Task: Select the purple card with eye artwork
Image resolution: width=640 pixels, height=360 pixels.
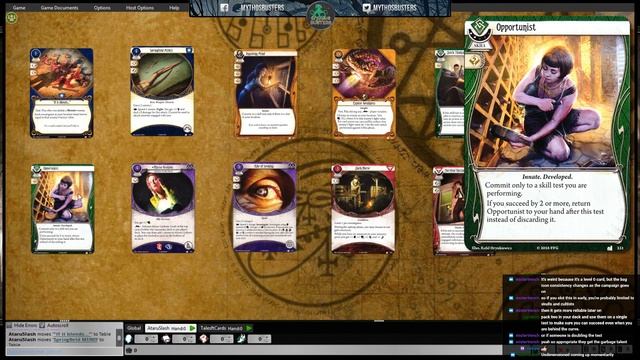Action: click(264, 207)
